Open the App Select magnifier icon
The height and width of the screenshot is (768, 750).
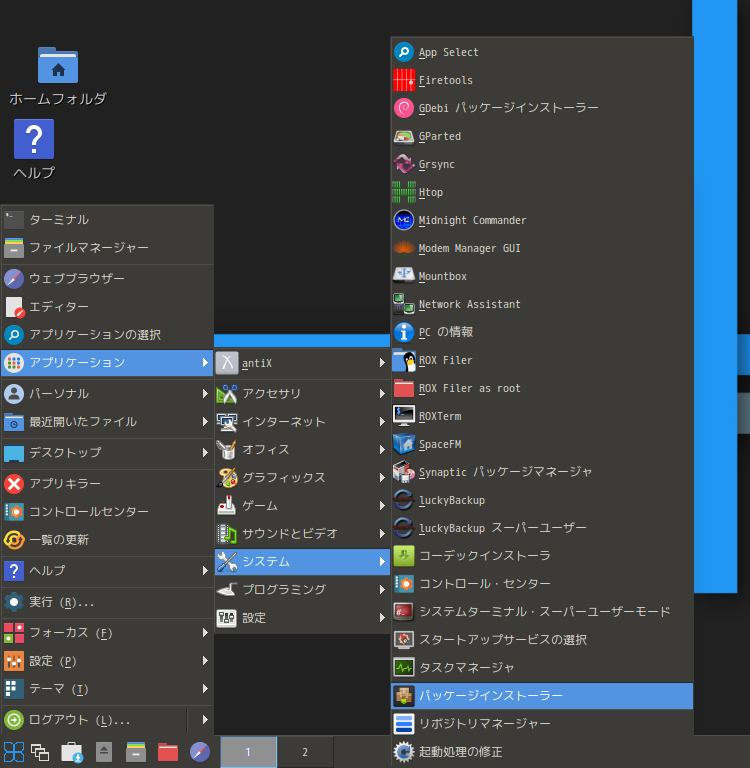(x=404, y=52)
